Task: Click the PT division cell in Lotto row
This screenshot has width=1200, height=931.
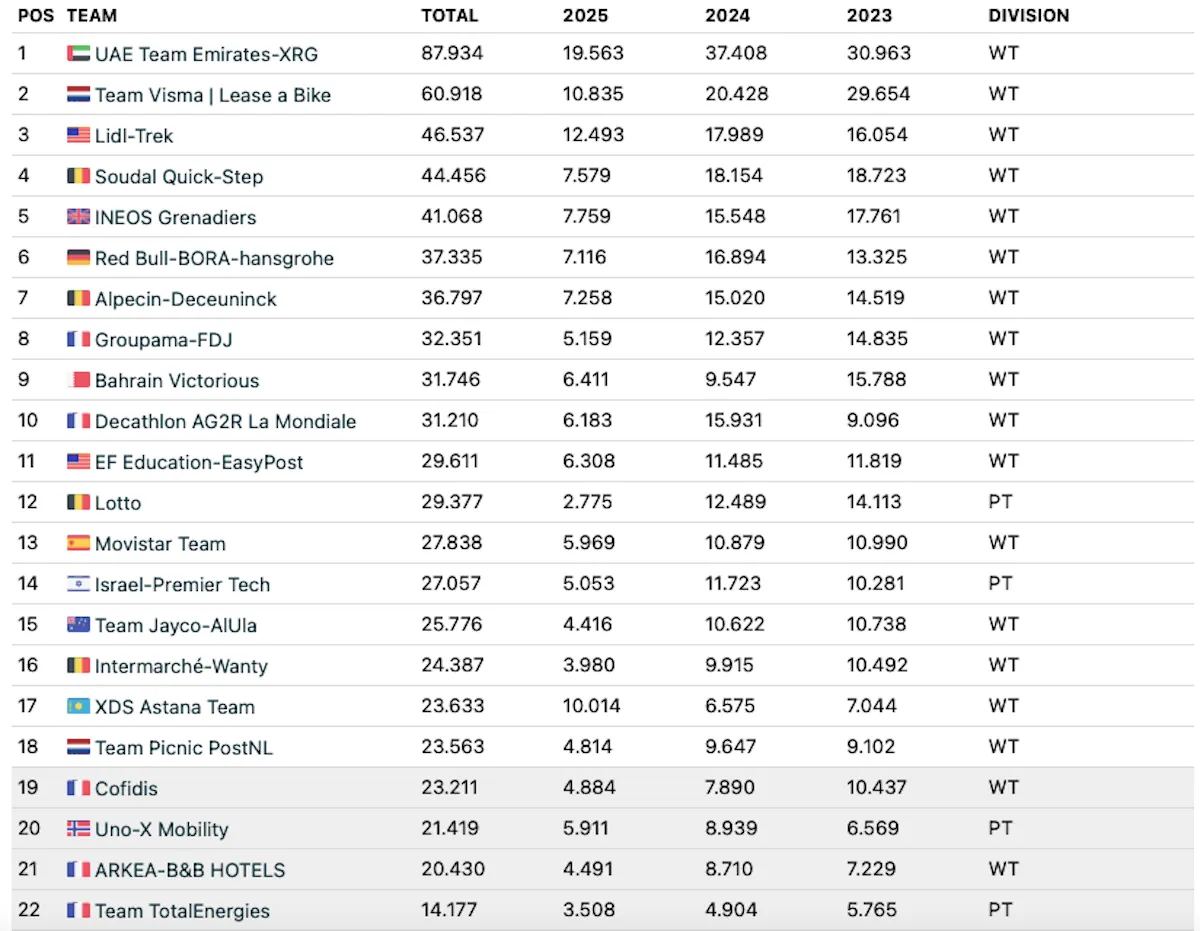Action: pos(1001,502)
